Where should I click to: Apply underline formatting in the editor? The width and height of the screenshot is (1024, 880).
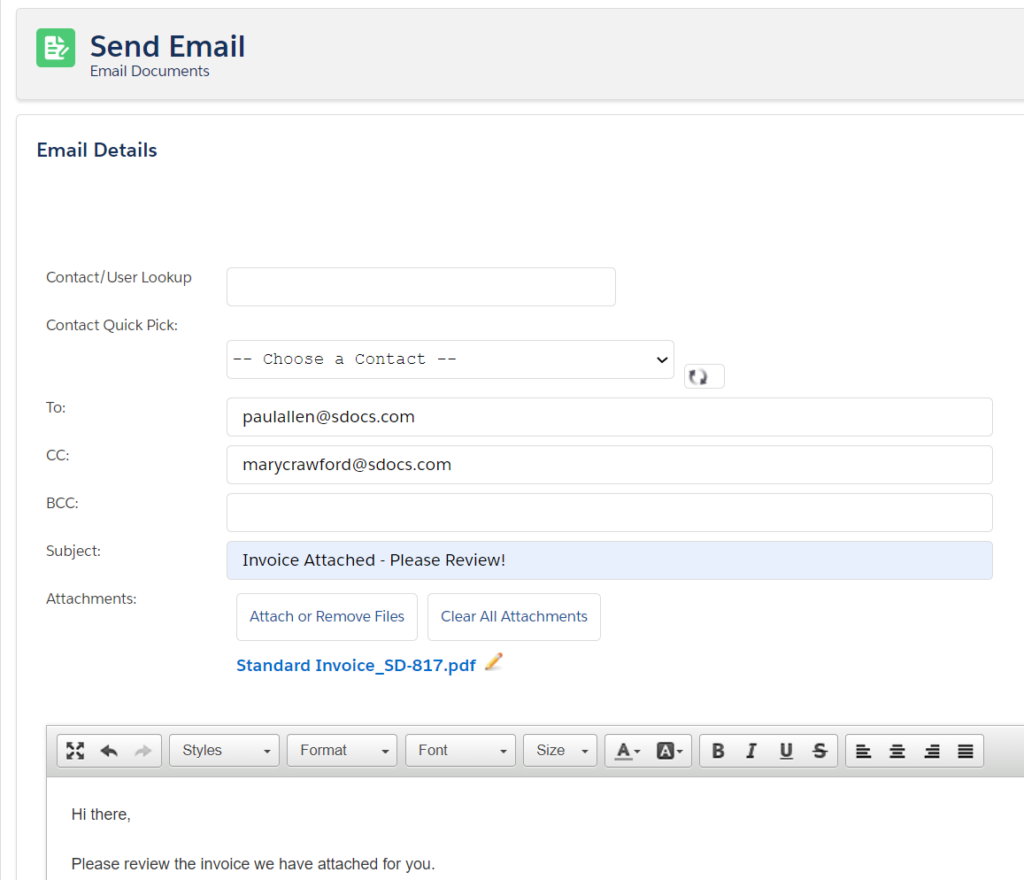[x=786, y=750]
